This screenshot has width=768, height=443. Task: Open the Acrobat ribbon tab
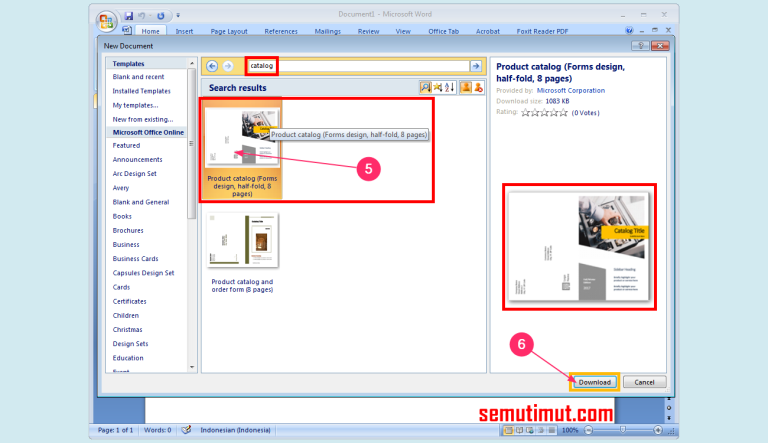488,31
